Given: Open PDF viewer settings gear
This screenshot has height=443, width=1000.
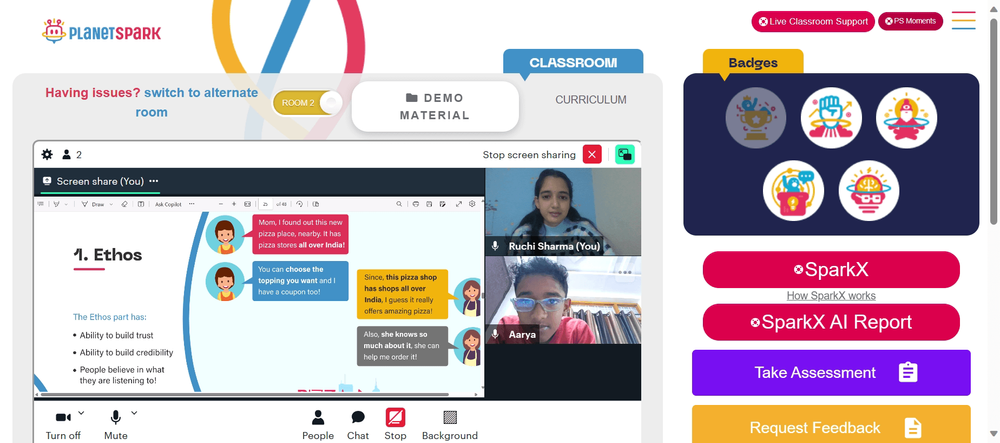Looking at the screenshot, I should (x=472, y=204).
